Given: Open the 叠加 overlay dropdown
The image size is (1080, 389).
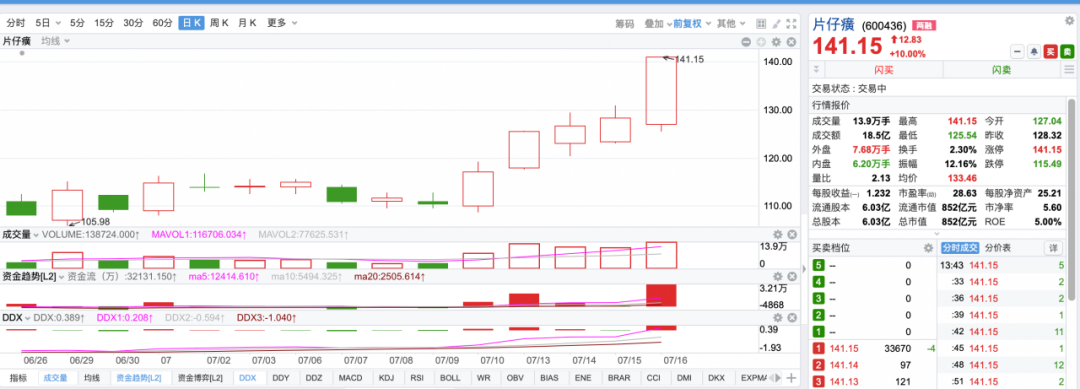Looking at the screenshot, I should click(x=657, y=23).
